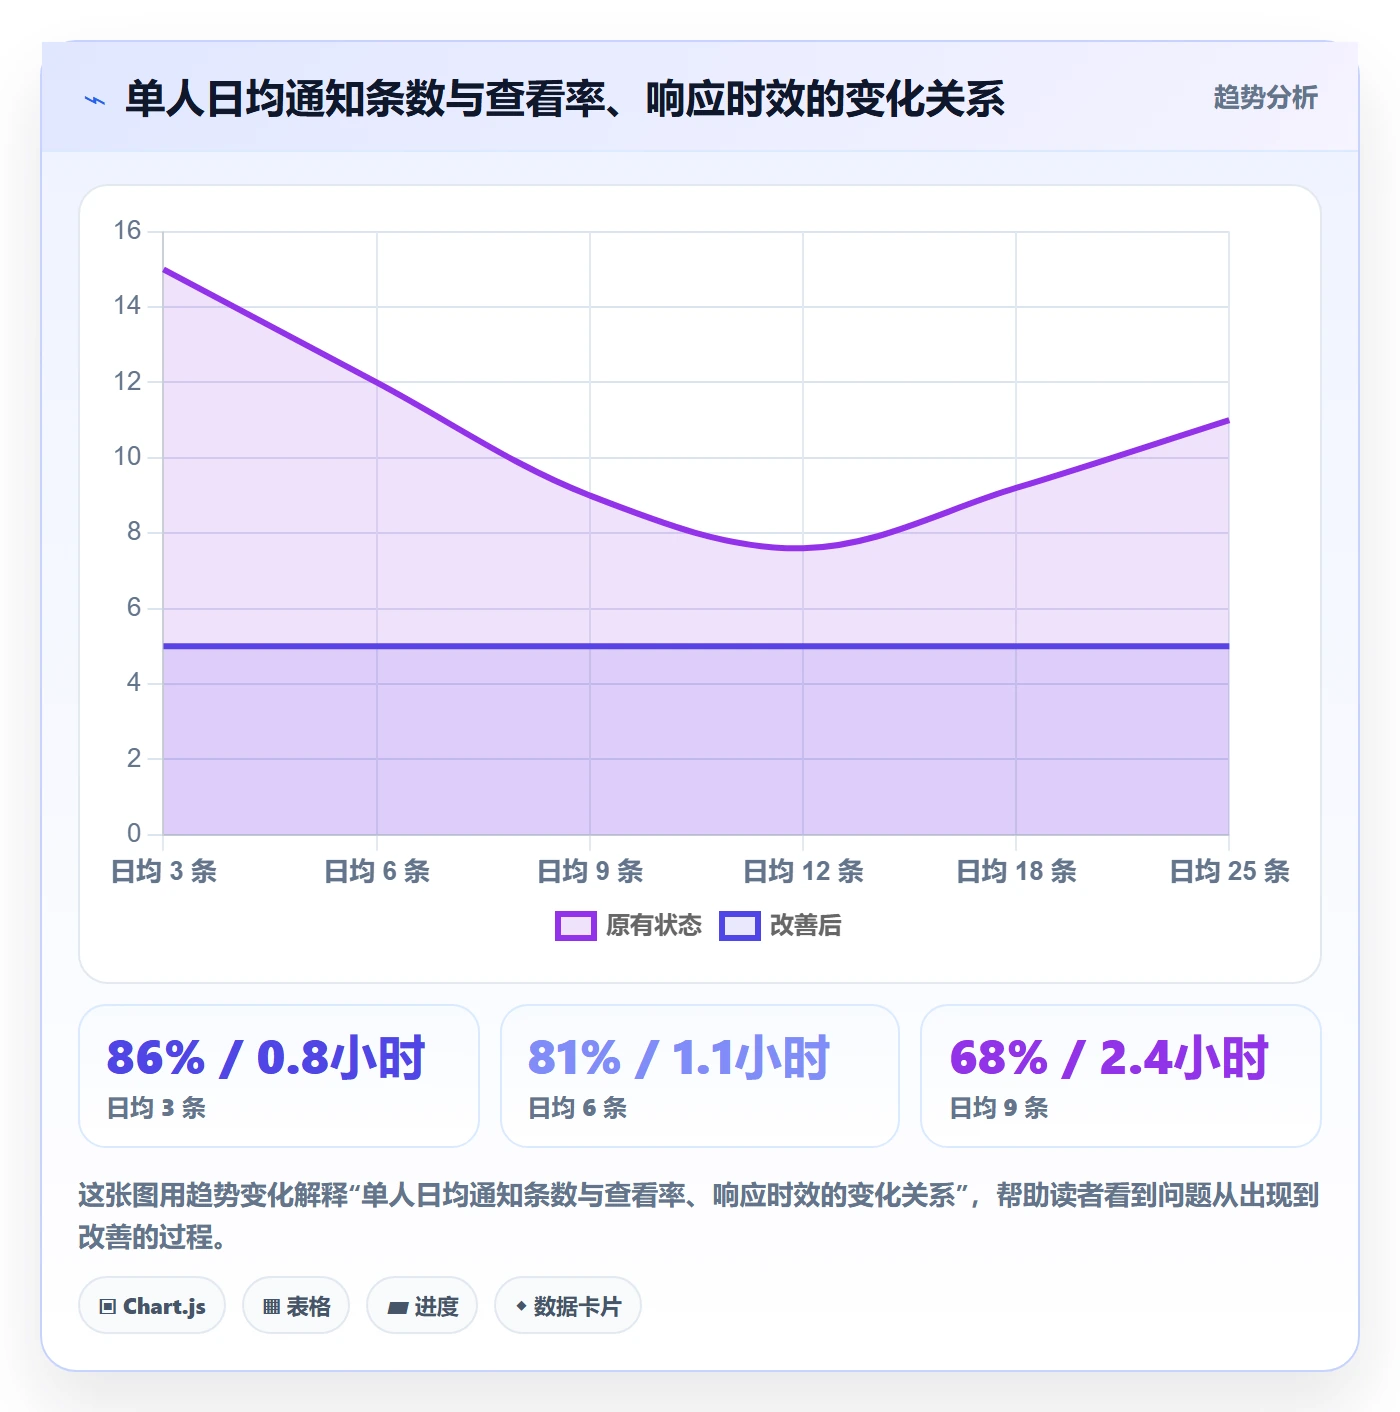Click the lightning icon beside the chart title
1400x1412 pixels.
coord(95,100)
